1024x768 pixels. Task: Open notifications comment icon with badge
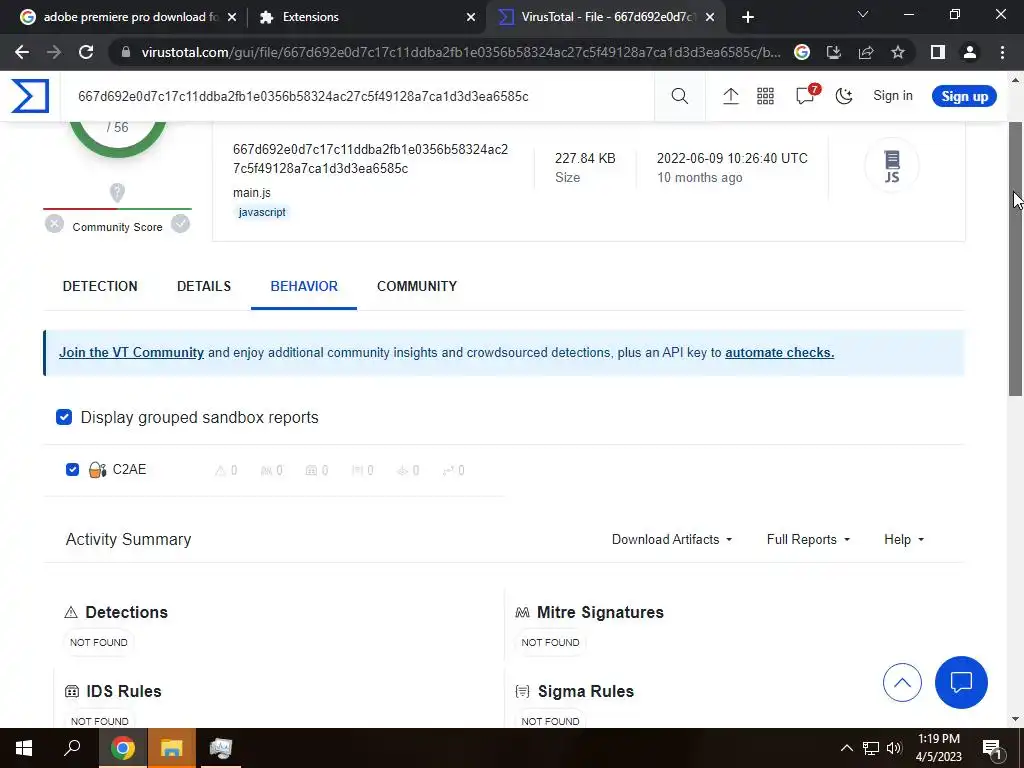tap(806, 95)
